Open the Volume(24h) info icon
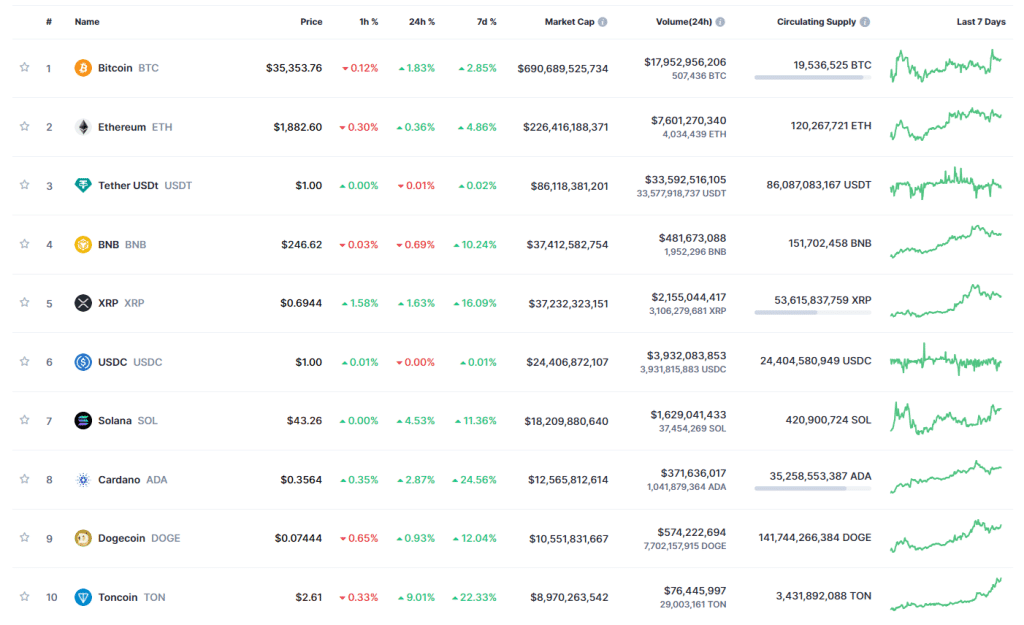The image size is (1024, 625). (x=720, y=22)
